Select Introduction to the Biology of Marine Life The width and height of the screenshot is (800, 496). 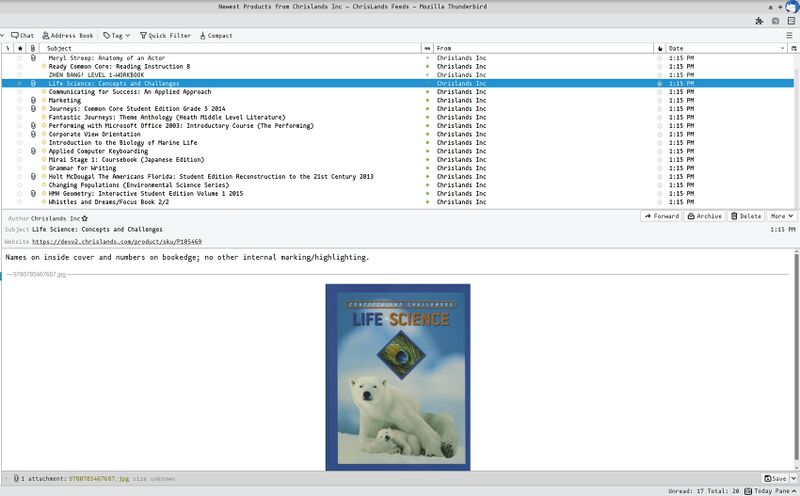(123, 143)
